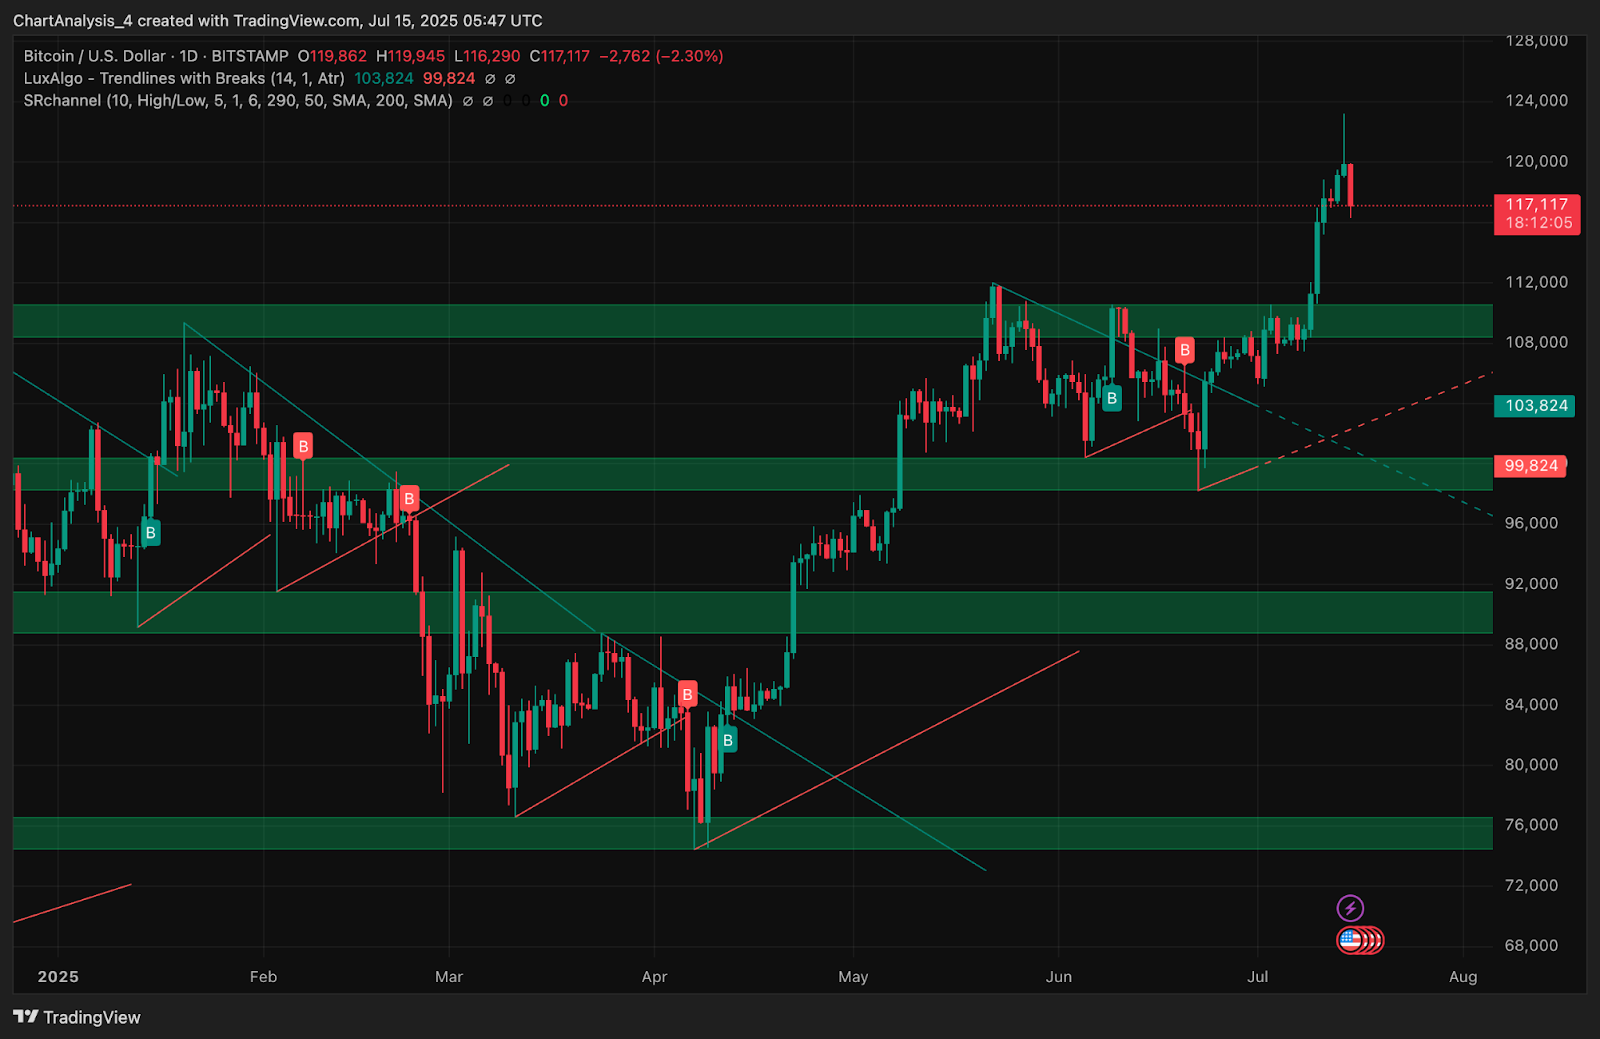Select the LuxAlgo Trendlines with Breaks indicator

184,78
